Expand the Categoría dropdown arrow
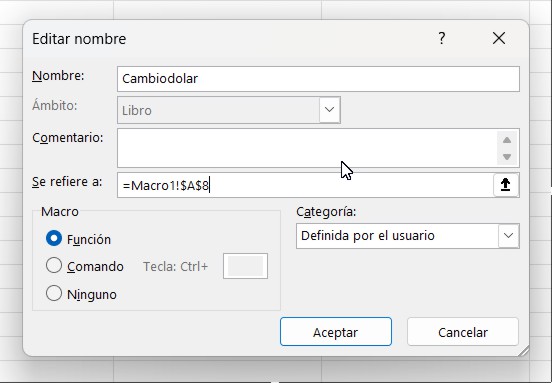Viewport: 552px width, 383px height. (508, 236)
